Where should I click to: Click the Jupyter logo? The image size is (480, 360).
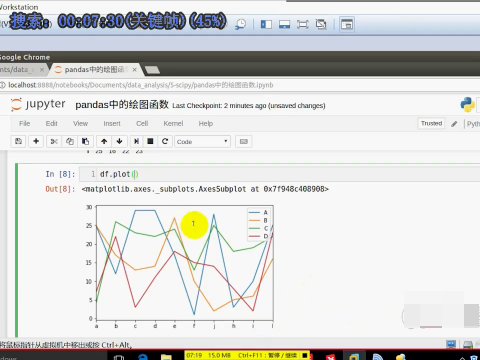point(38,104)
